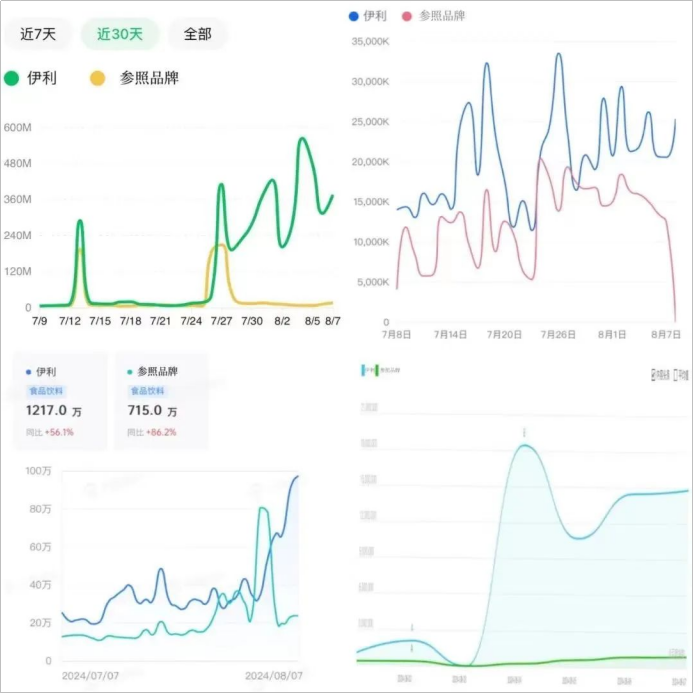Screen dimensions: 694x694
Task: Click the 20,000K axis label
Action: coord(370,162)
